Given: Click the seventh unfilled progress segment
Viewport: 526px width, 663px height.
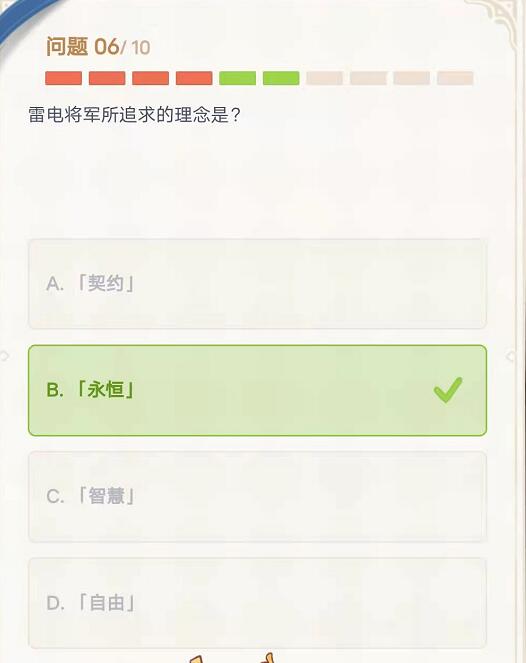Looking at the screenshot, I should point(325,78).
